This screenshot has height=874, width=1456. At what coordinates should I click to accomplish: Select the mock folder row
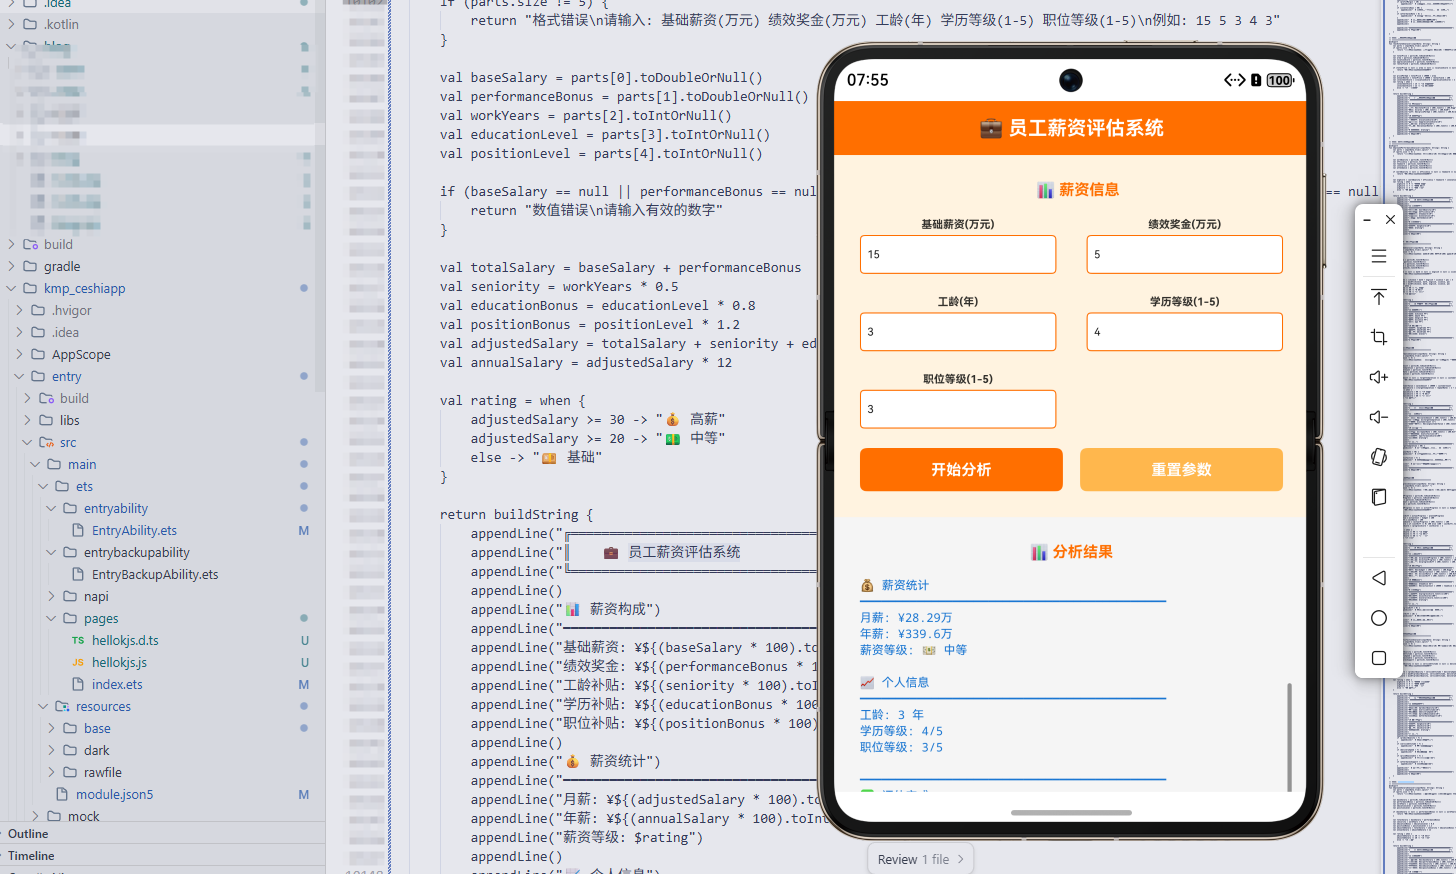[x=162, y=816]
